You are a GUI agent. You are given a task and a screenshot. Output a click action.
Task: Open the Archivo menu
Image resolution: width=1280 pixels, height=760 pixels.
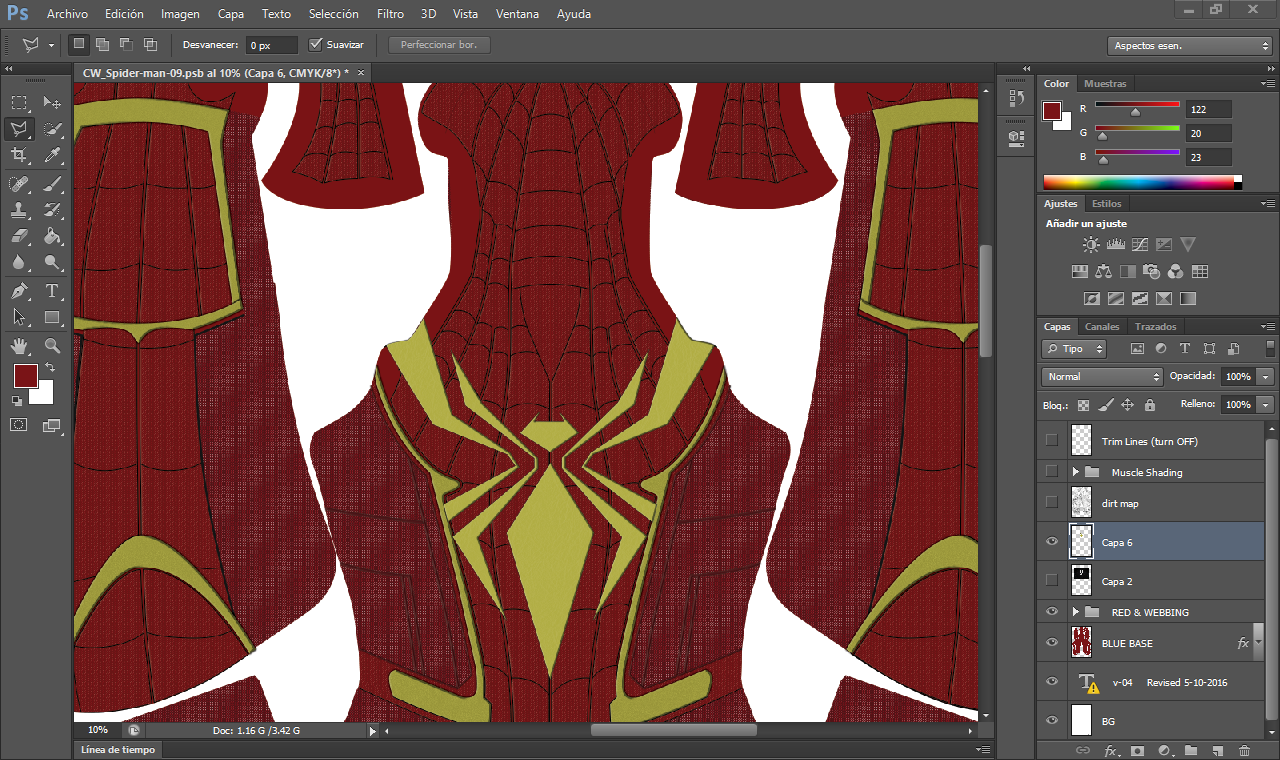tap(67, 14)
